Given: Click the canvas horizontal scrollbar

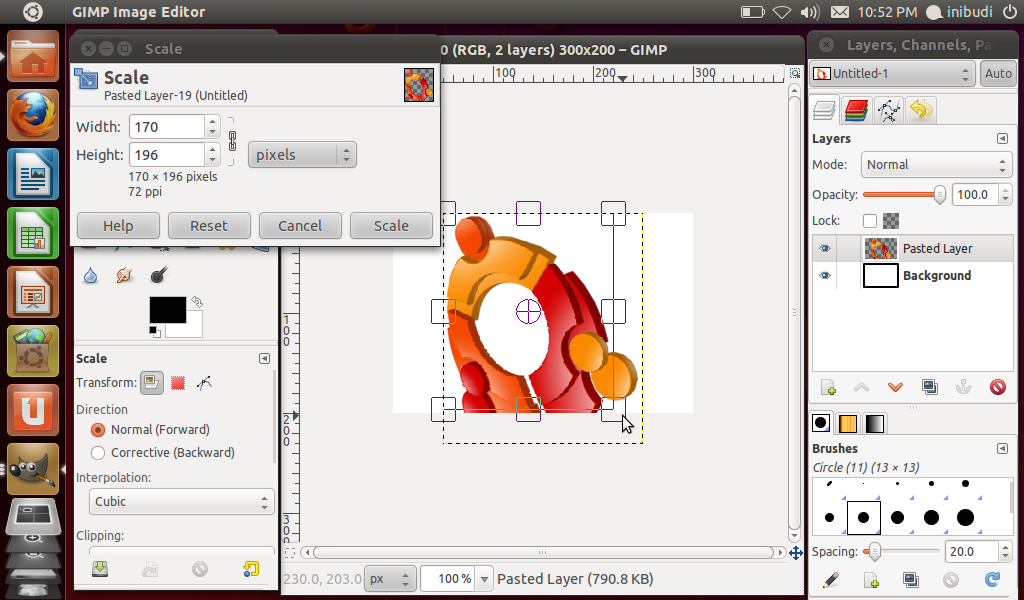Looking at the screenshot, I should (542, 552).
